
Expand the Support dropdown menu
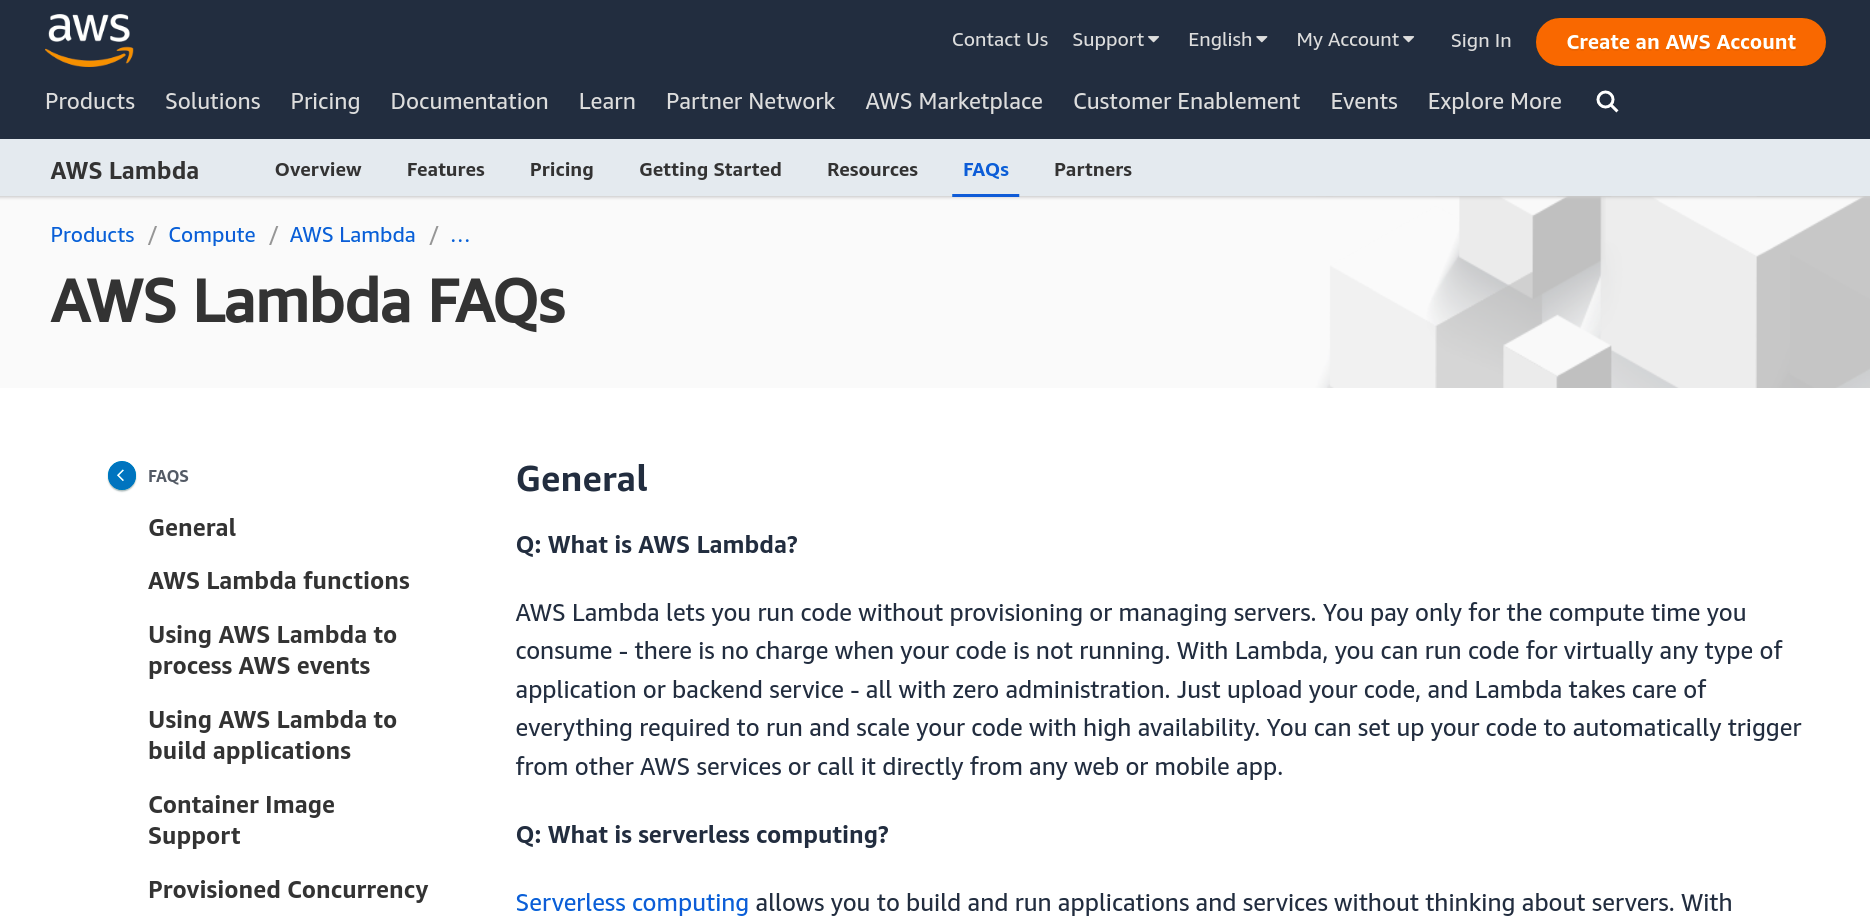[1115, 40]
